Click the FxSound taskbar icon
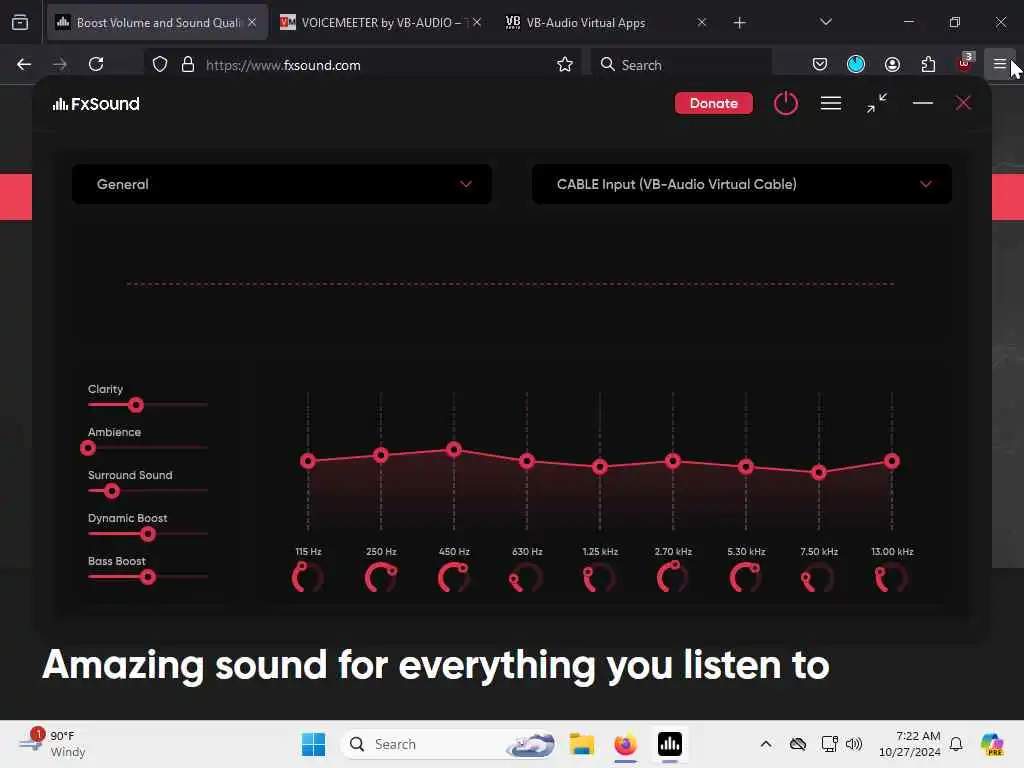Image resolution: width=1024 pixels, height=768 pixels. click(670, 744)
